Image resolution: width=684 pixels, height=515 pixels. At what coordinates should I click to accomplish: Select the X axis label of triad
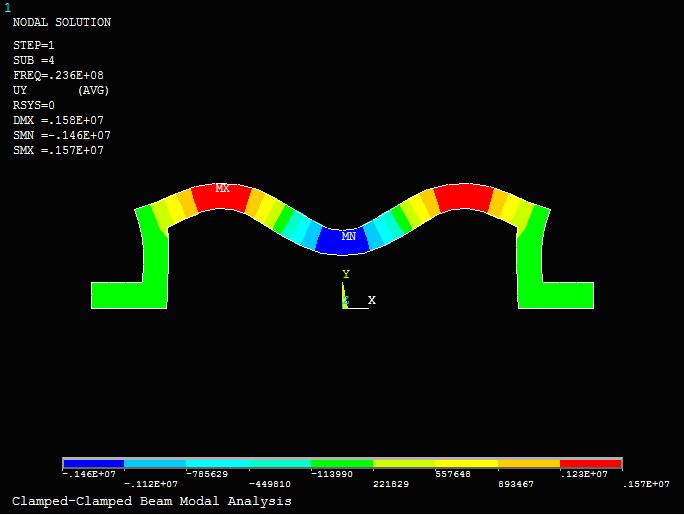[371, 300]
